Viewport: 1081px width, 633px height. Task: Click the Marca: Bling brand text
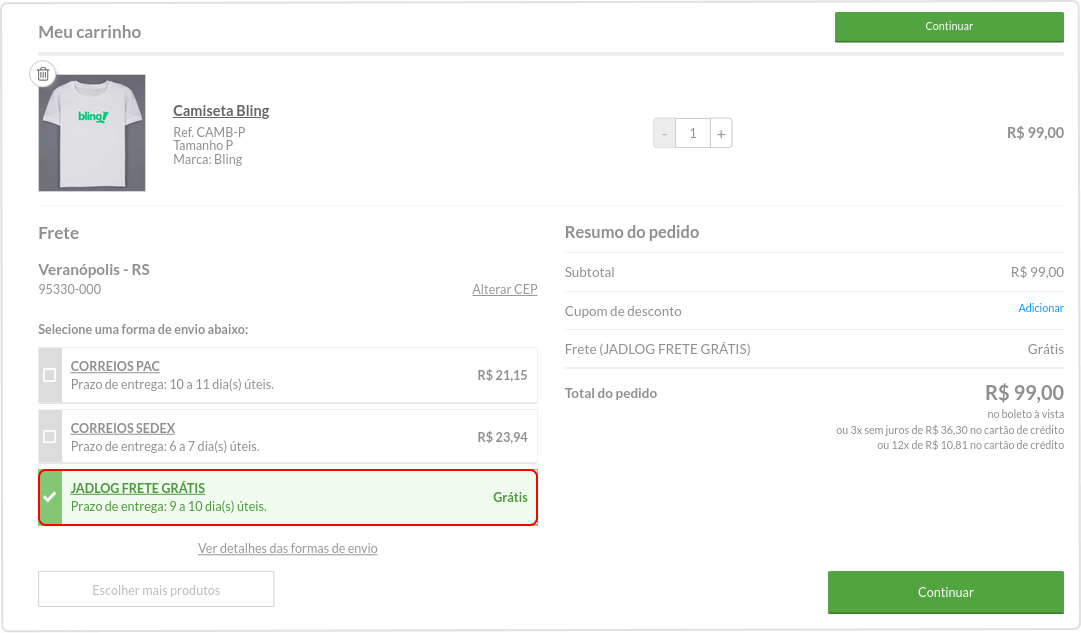click(x=208, y=159)
